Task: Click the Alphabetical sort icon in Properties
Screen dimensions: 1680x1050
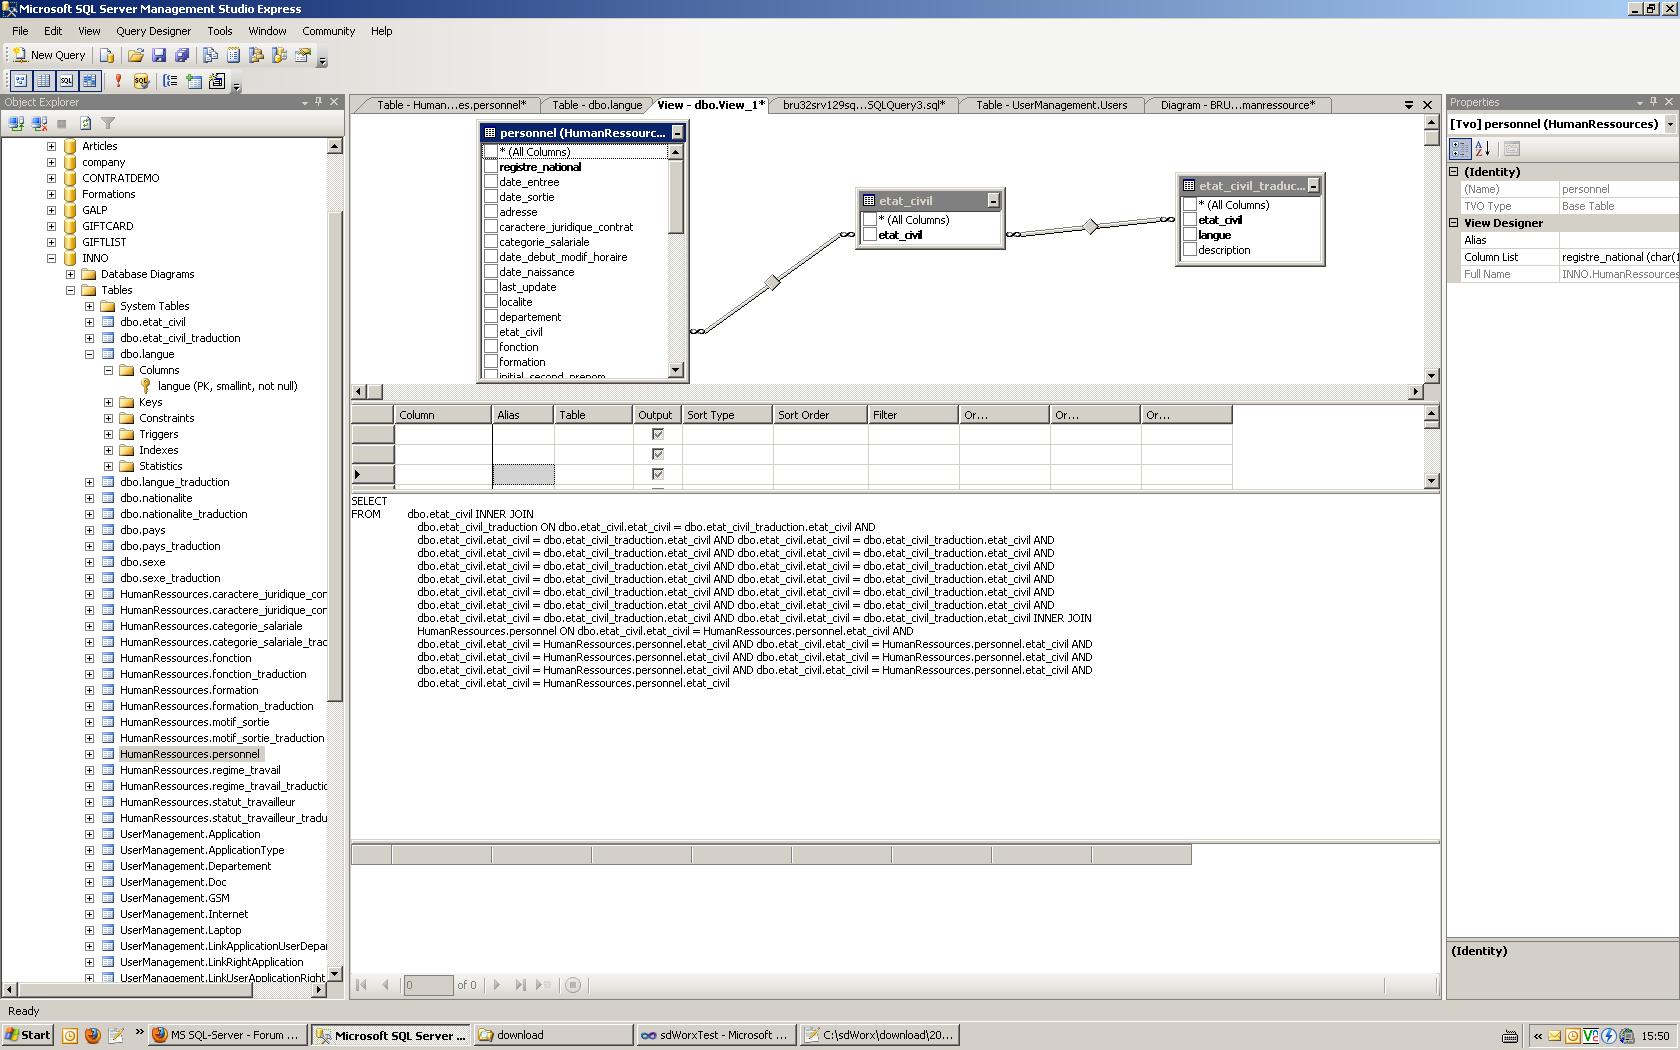Action: pos(1483,149)
